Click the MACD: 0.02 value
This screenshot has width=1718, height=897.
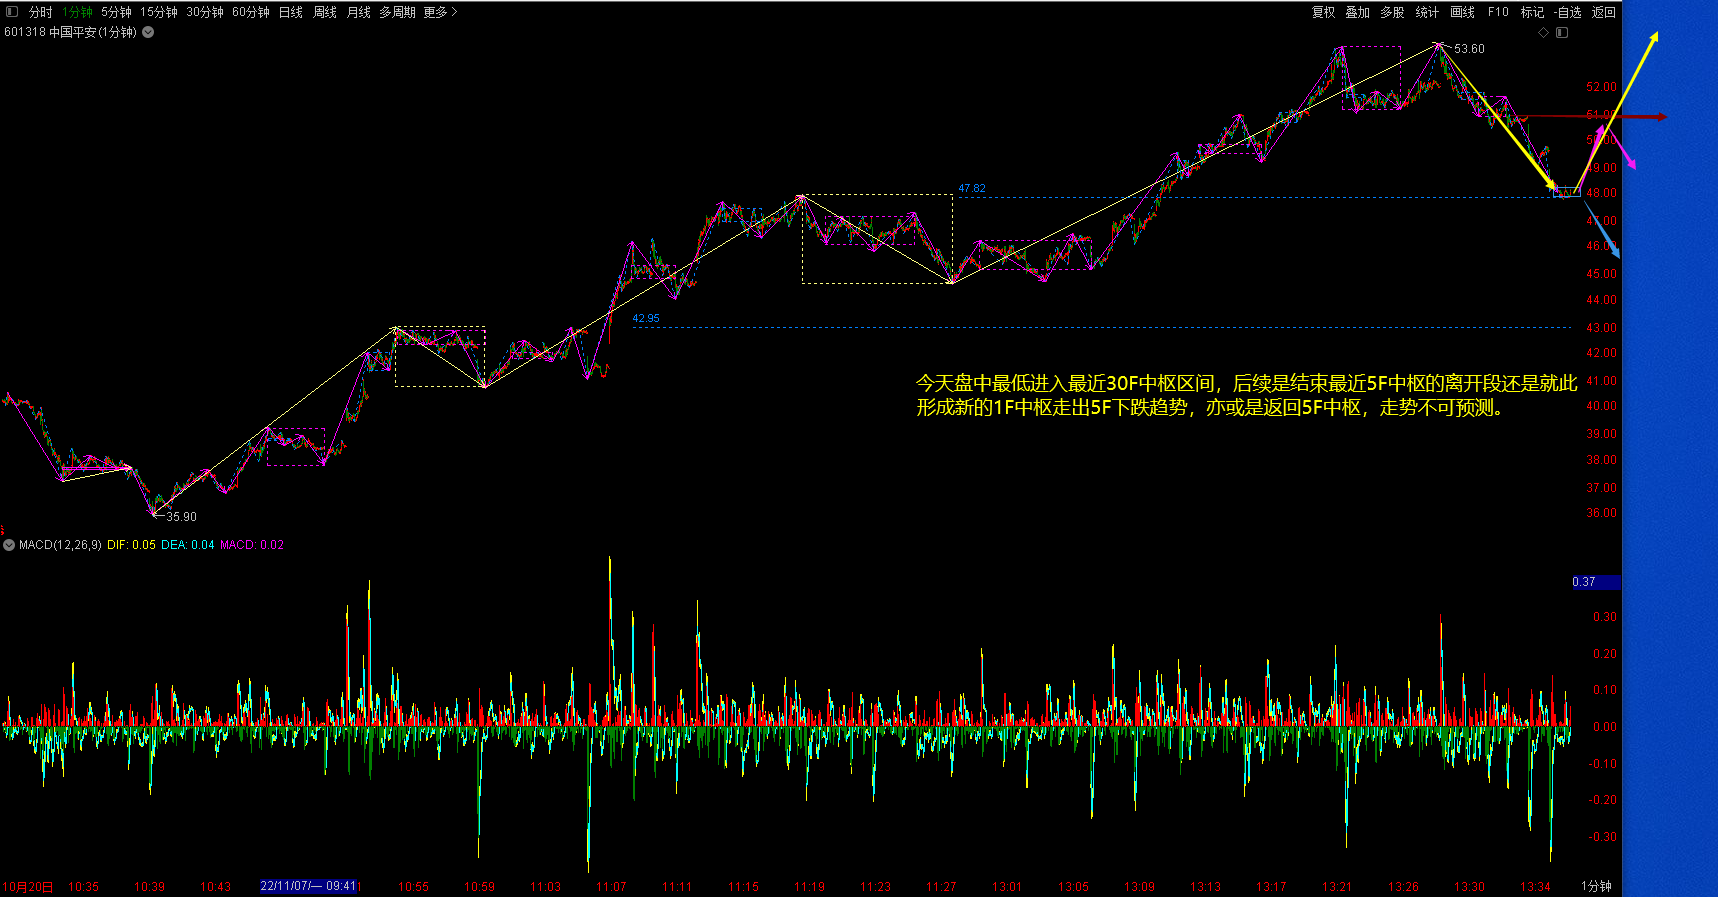252,545
